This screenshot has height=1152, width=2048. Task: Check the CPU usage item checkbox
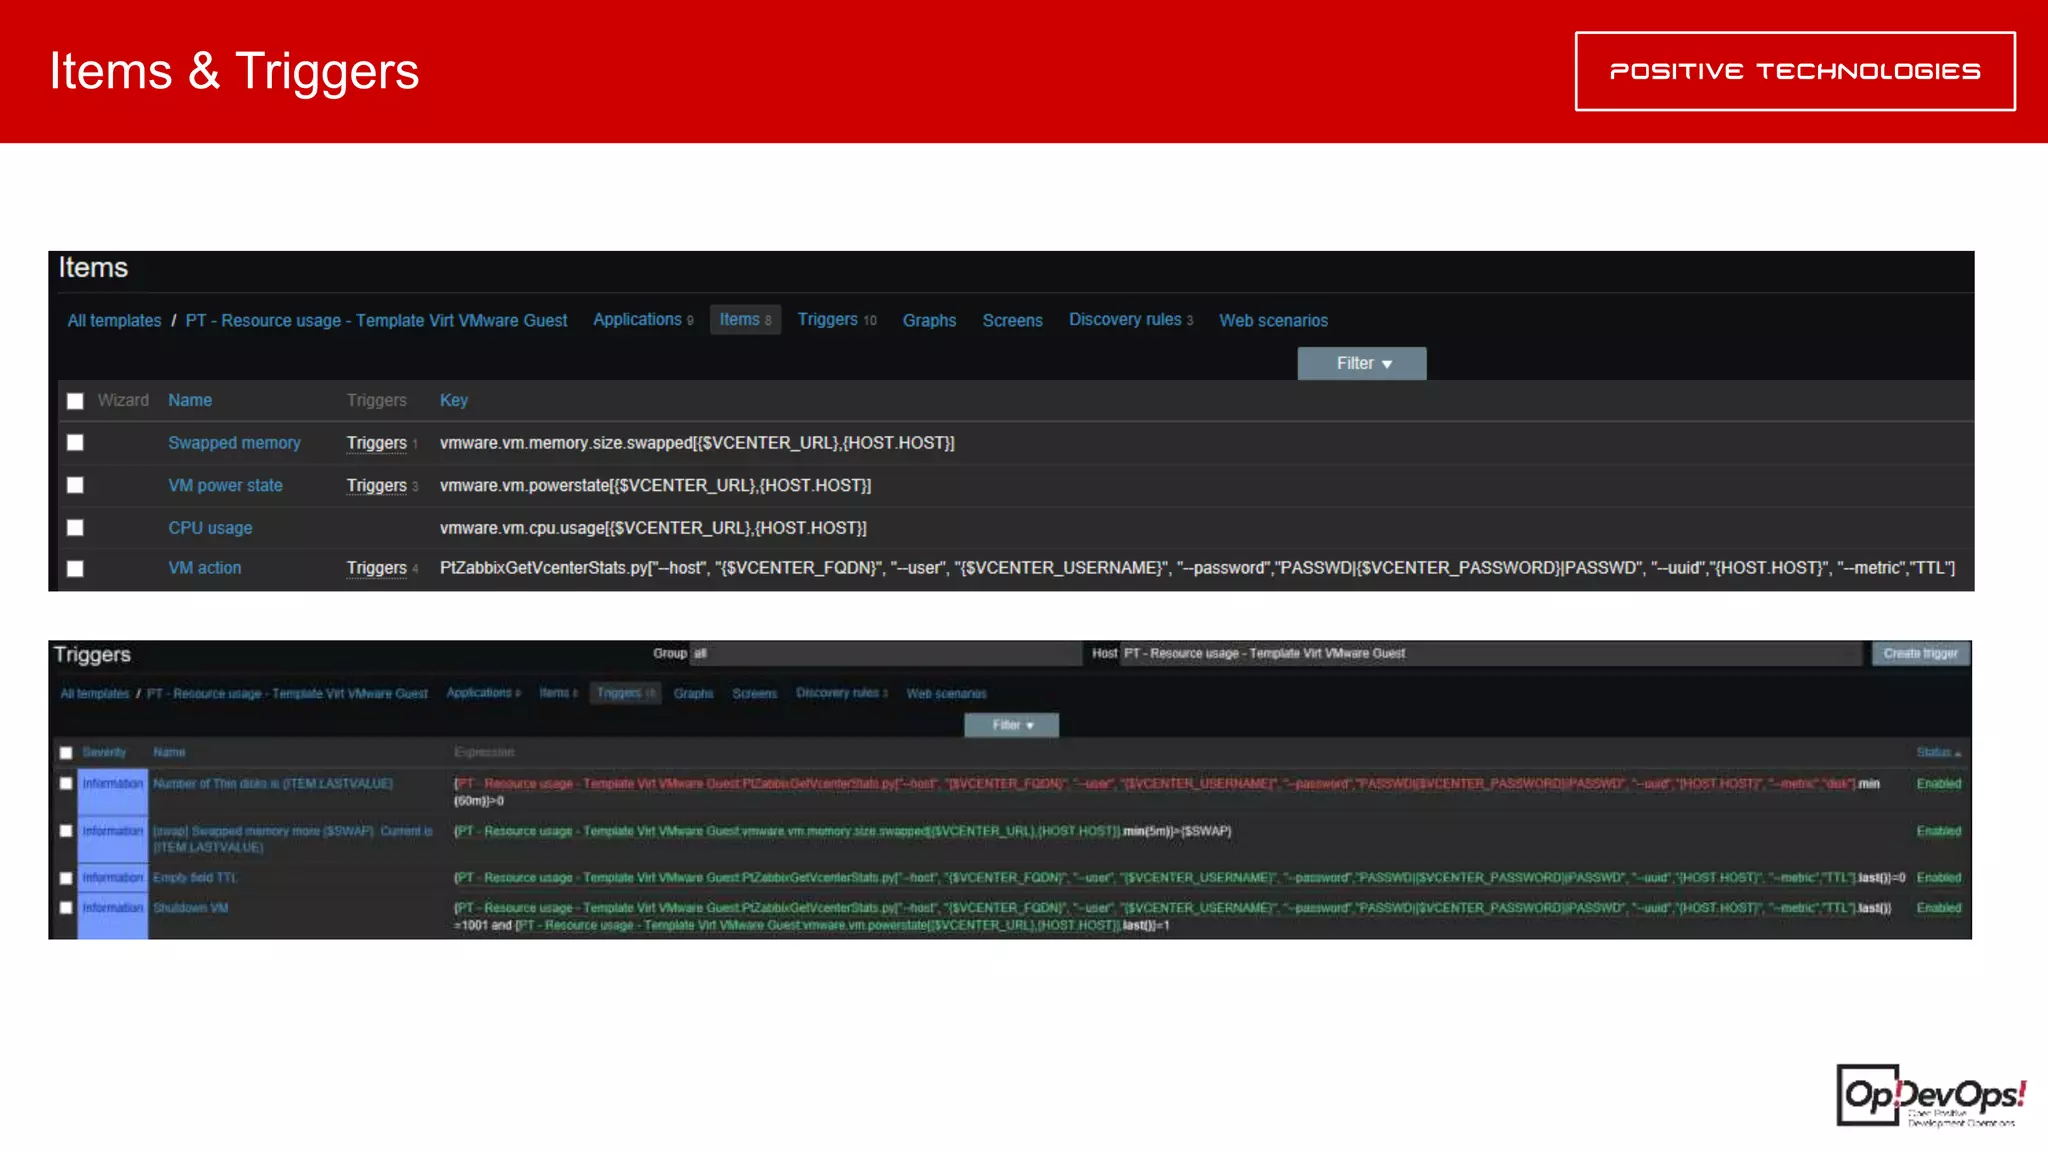pos(75,528)
